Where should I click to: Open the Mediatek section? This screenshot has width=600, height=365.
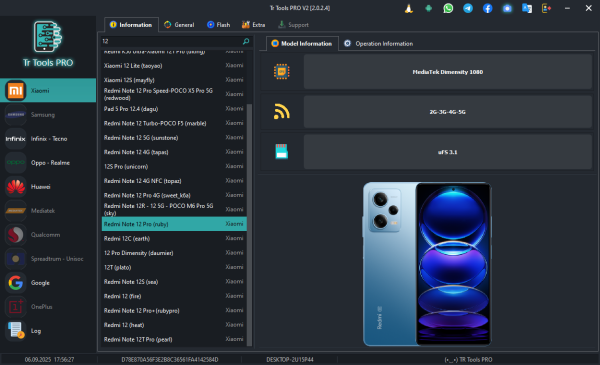(48, 210)
